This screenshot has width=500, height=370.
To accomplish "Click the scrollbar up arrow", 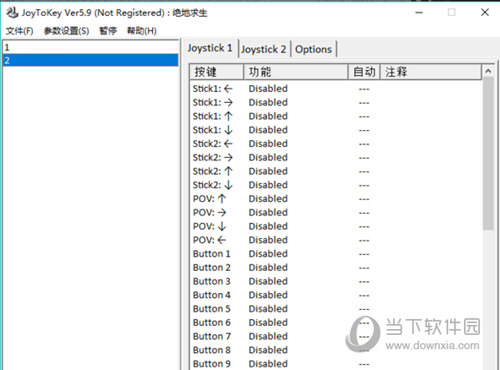I will click(x=488, y=71).
